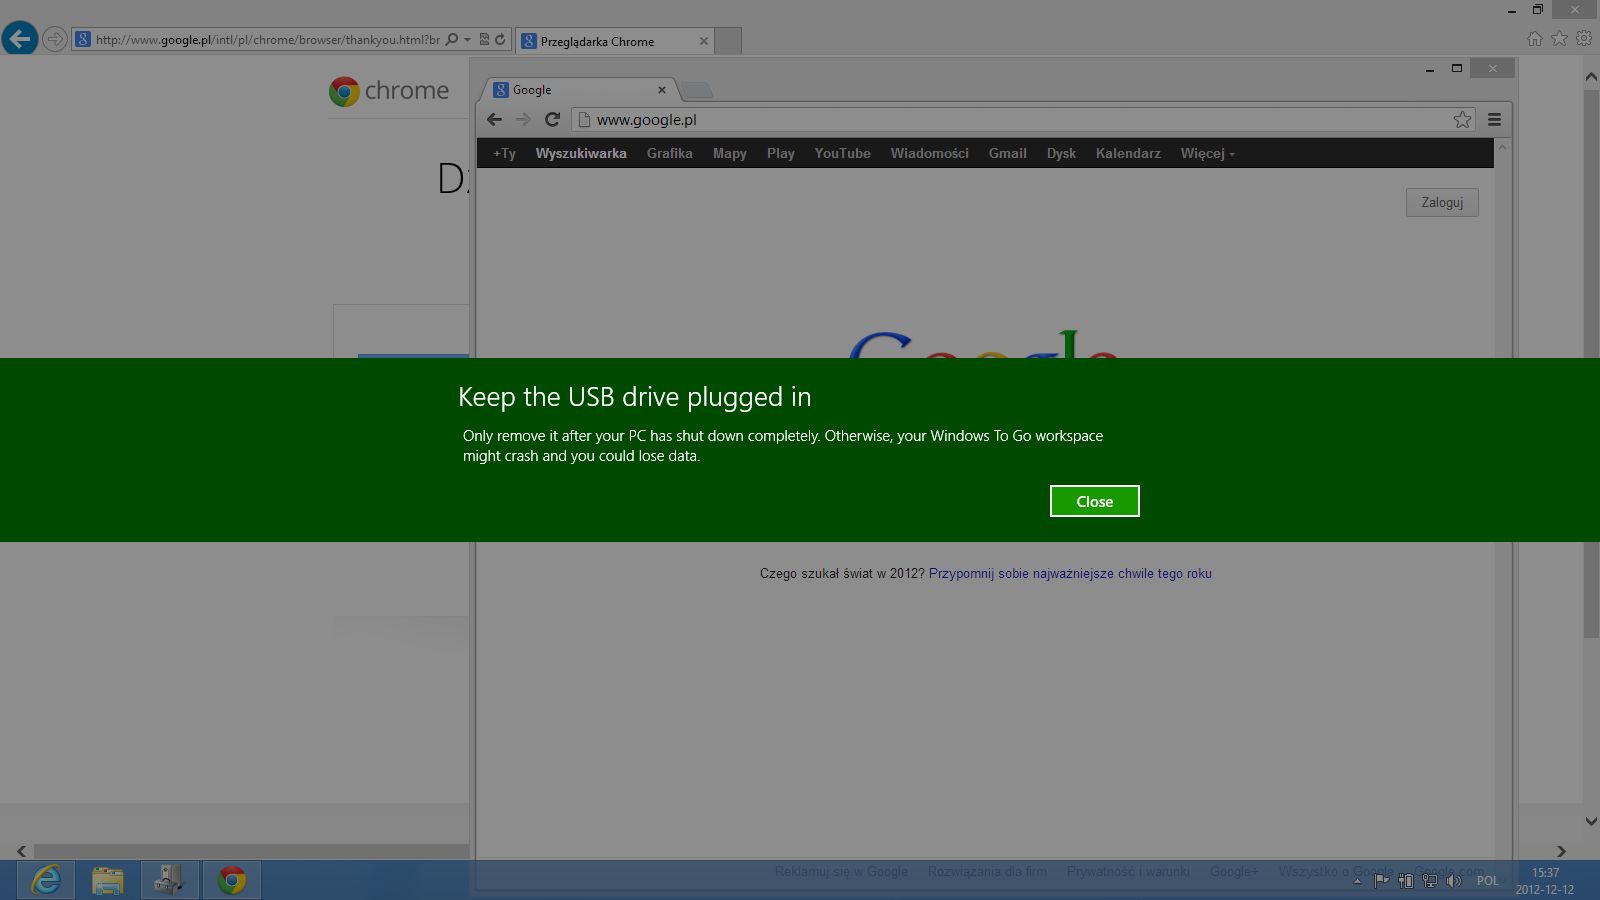This screenshot has height=900, width=1600.
Task: Open the Przypomnij sobie najważniejsze chwile link
Action: point(1070,573)
